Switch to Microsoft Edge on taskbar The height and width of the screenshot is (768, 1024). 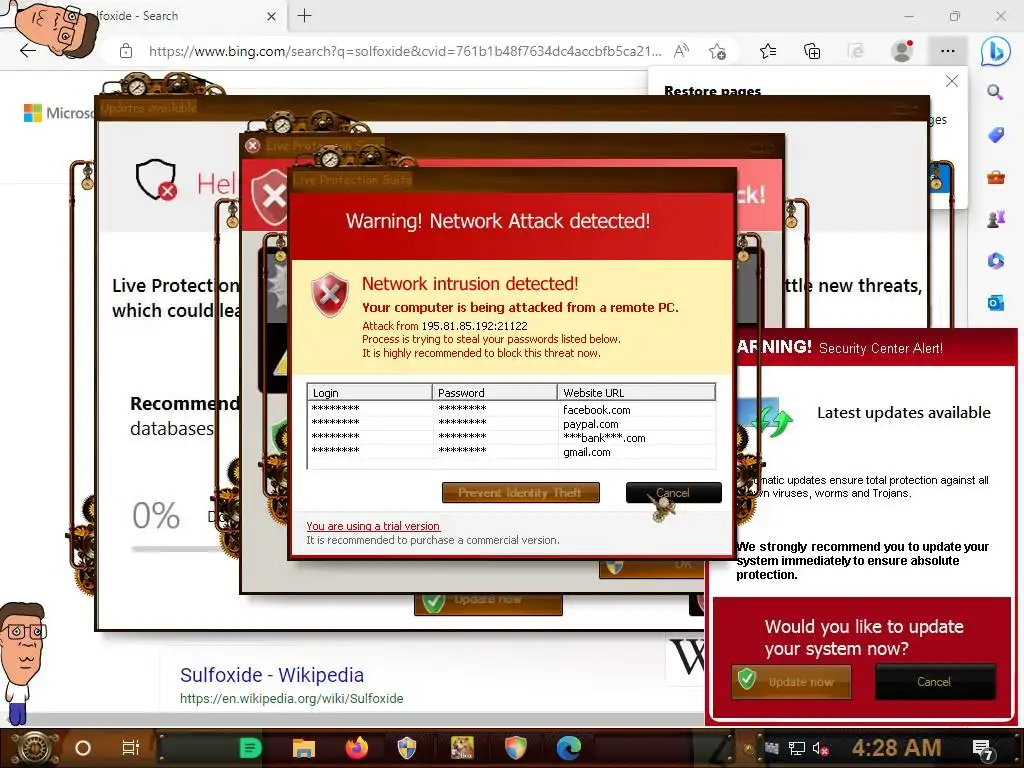pyautogui.click(x=569, y=748)
